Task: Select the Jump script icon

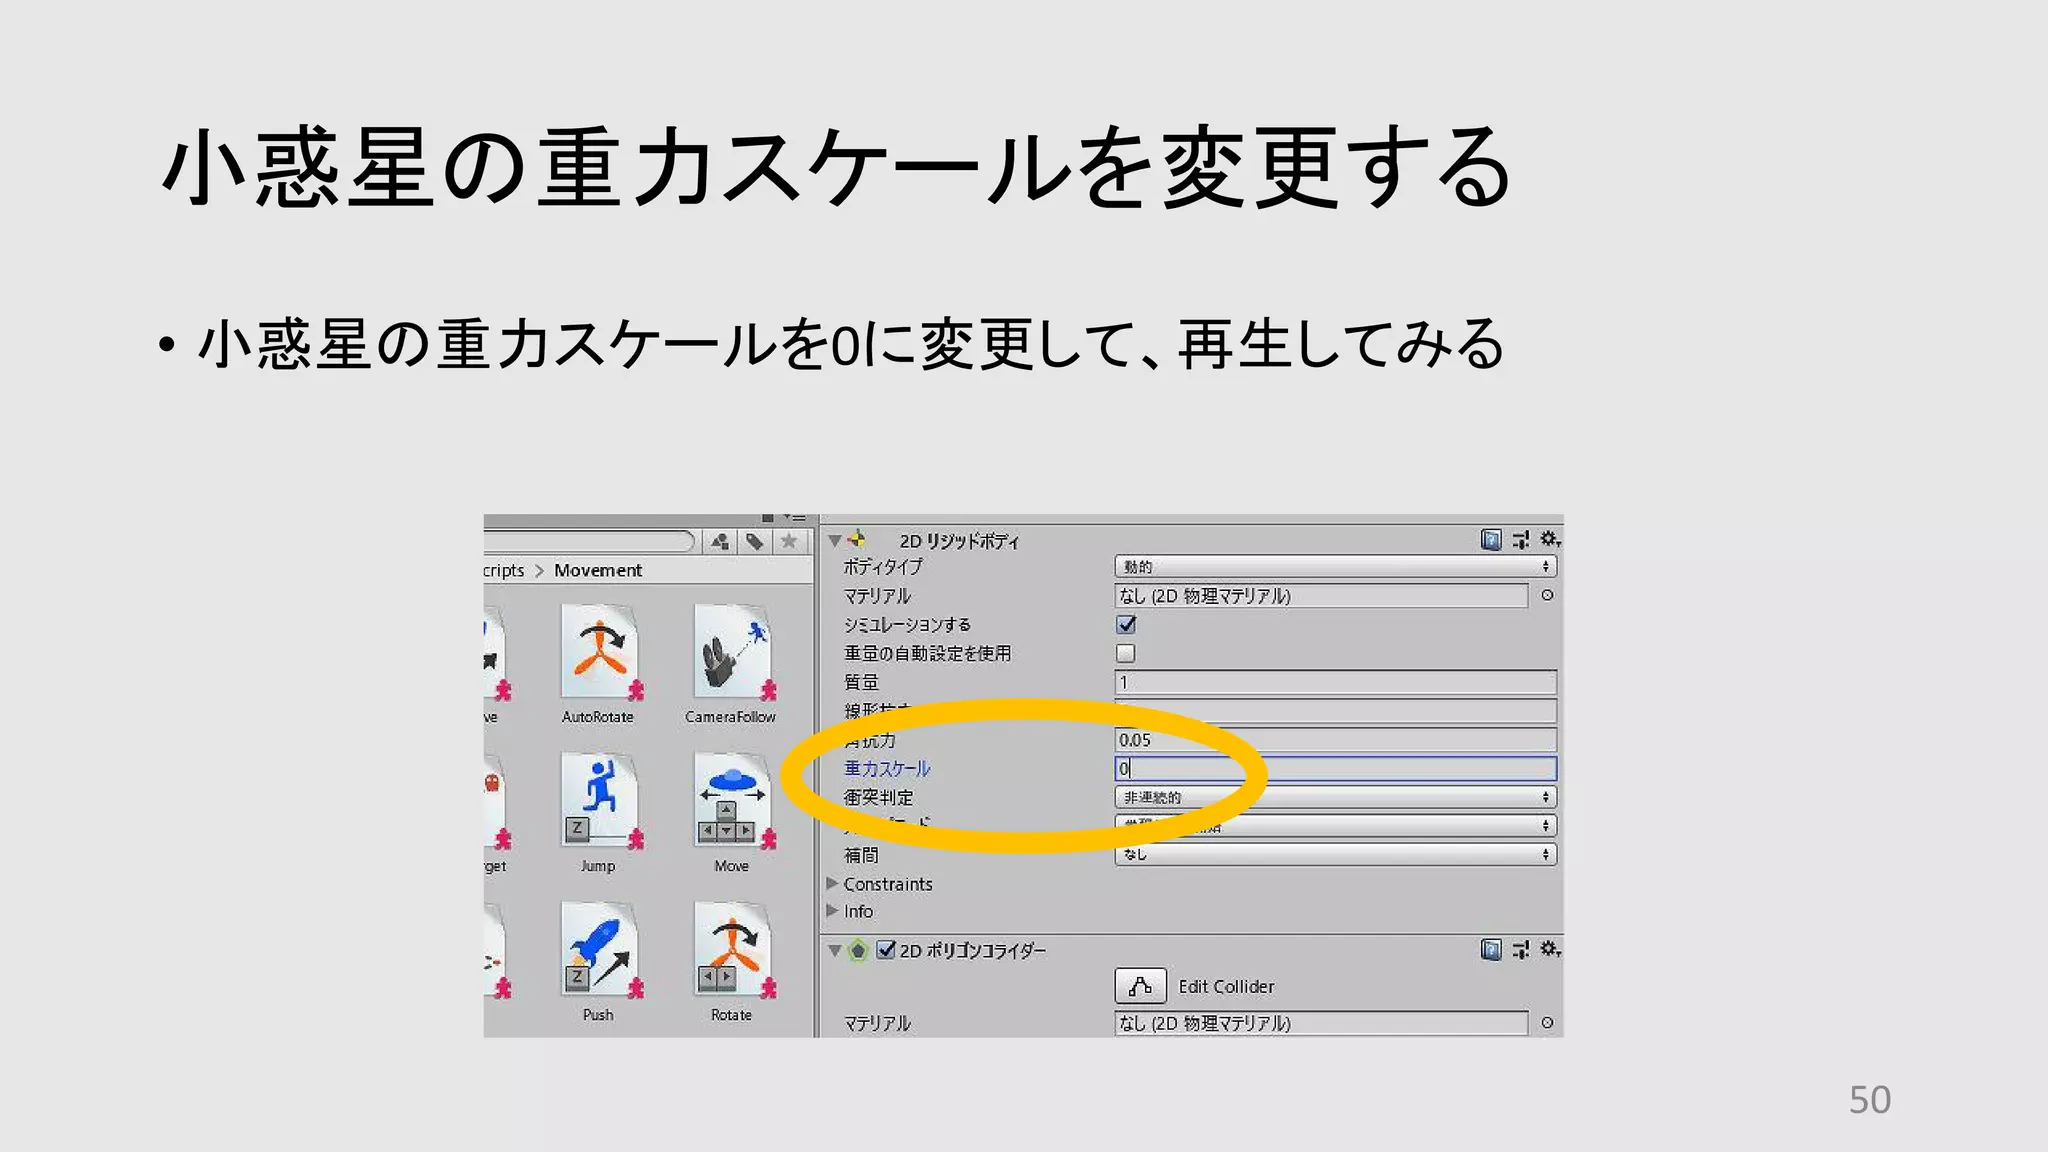Action: click(598, 802)
